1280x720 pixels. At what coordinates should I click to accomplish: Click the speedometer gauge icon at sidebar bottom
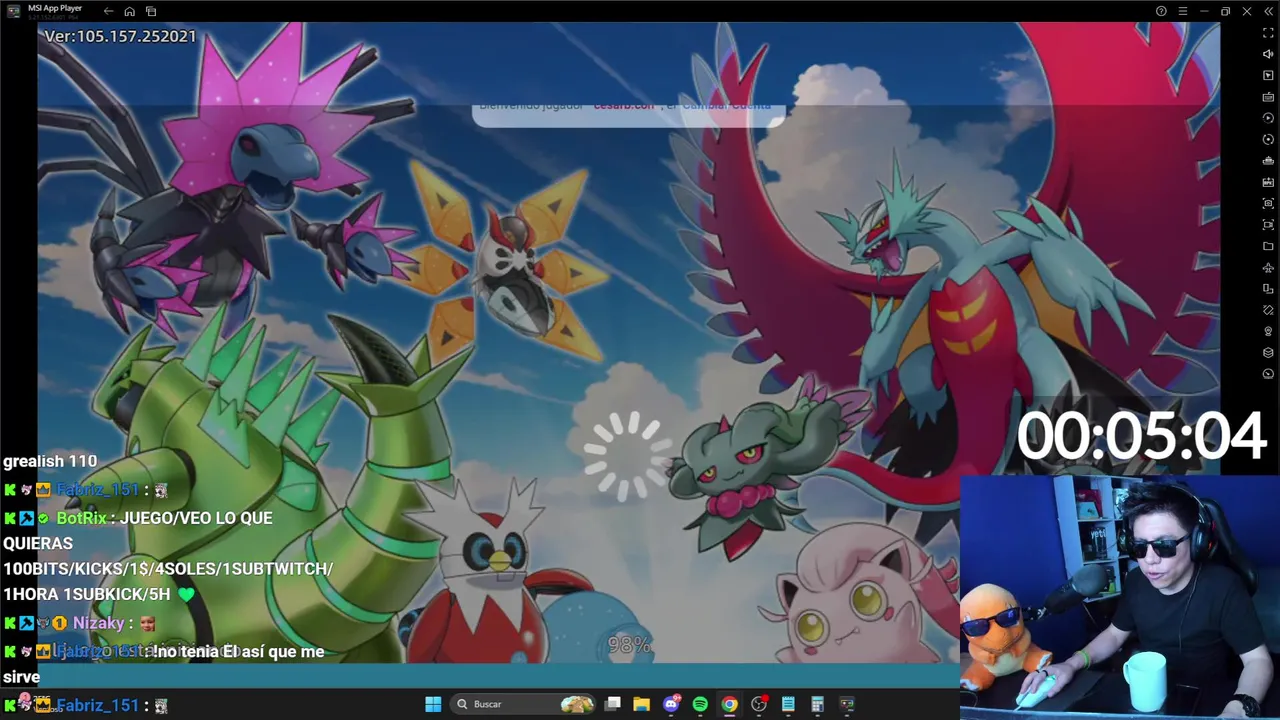pos(1268,374)
